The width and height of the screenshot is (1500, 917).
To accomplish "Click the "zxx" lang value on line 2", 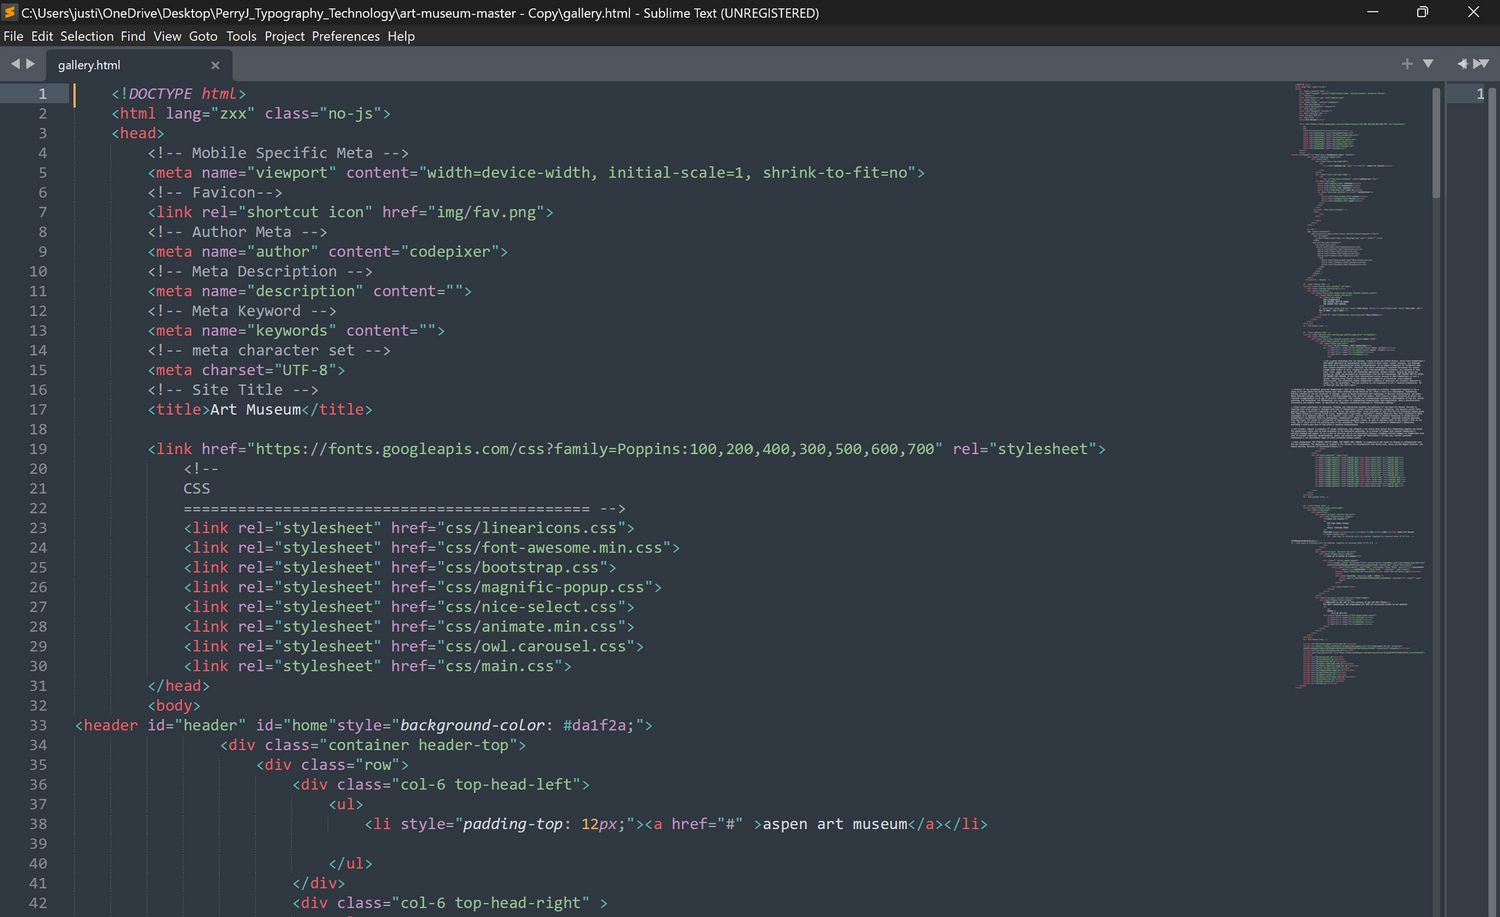I will pyautogui.click(x=233, y=114).
